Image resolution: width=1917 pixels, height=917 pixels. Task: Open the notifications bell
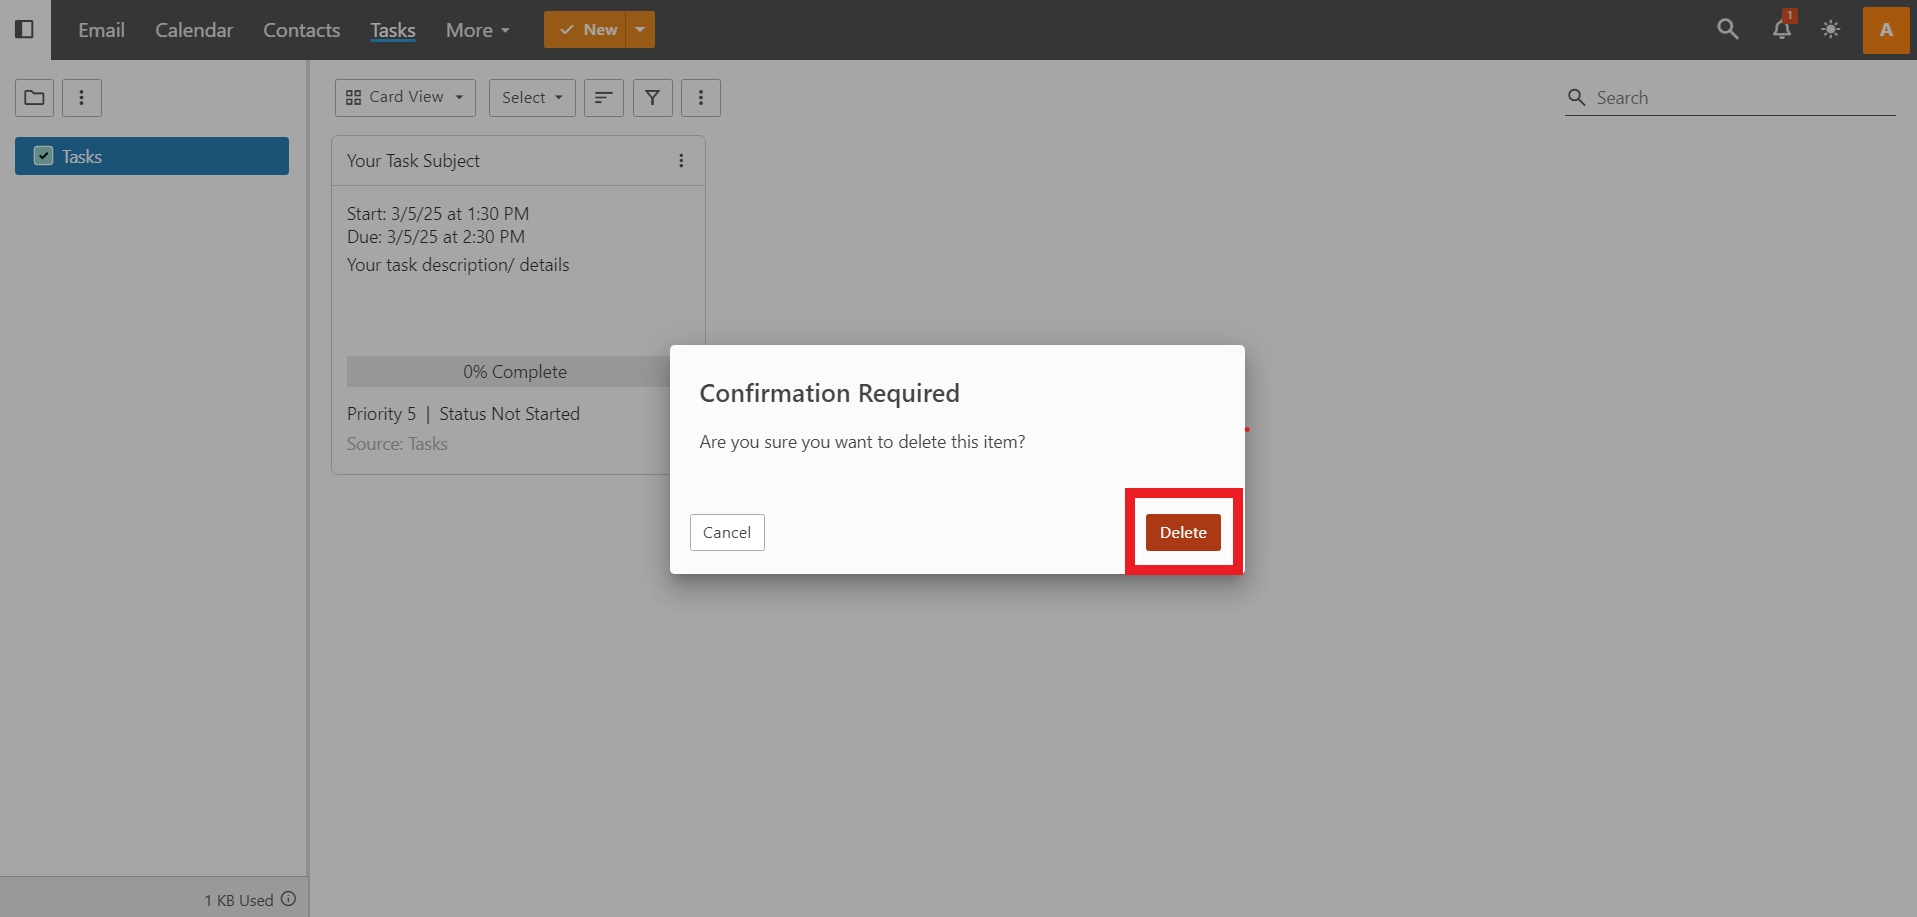pos(1781,30)
